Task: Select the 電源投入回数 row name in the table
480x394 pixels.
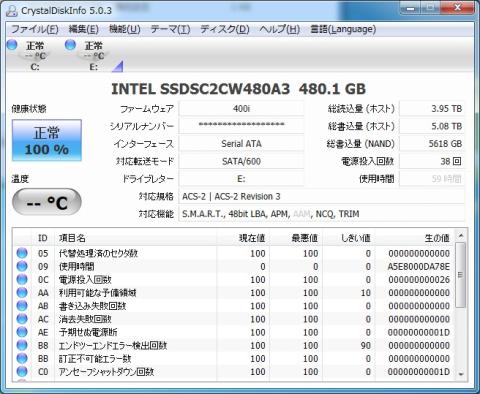Action: (x=85, y=279)
